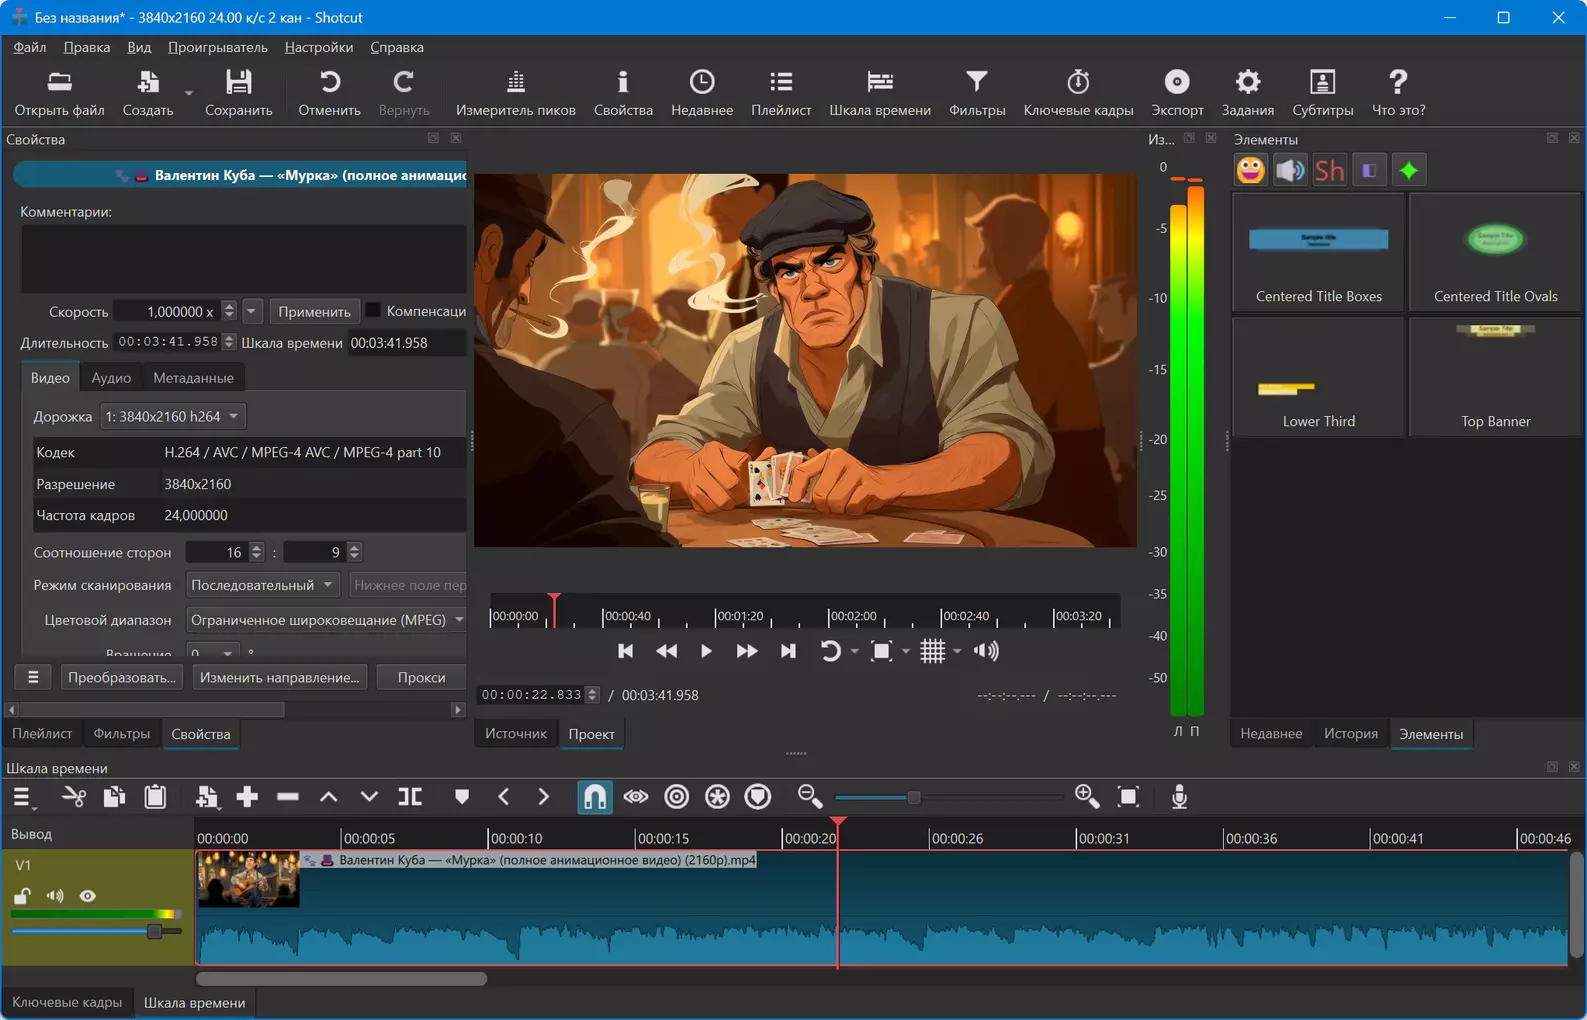1587x1020 pixels.
Task: Switch to the История tab
Action: click(x=1351, y=734)
